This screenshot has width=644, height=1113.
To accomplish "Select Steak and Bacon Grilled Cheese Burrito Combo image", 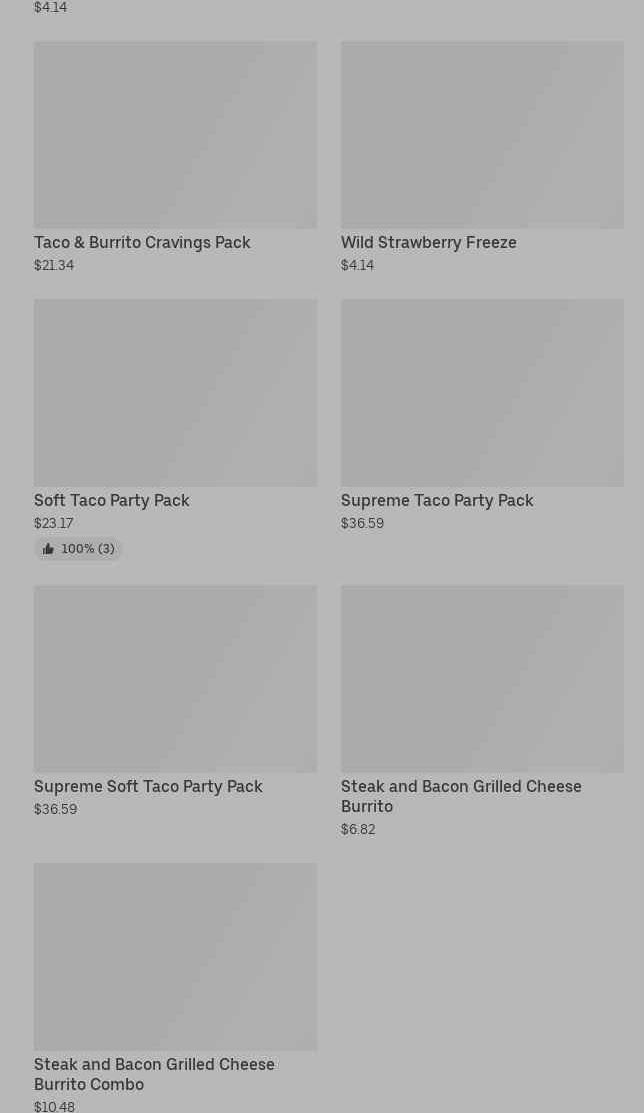I will [x=175, y=957].
